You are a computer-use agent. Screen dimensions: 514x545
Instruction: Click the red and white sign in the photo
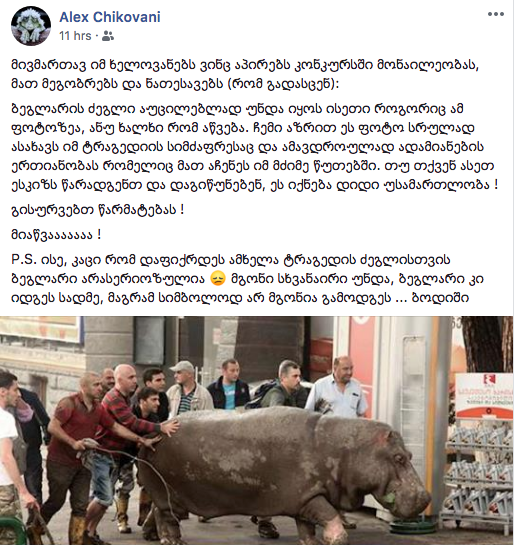coord(484,396)
